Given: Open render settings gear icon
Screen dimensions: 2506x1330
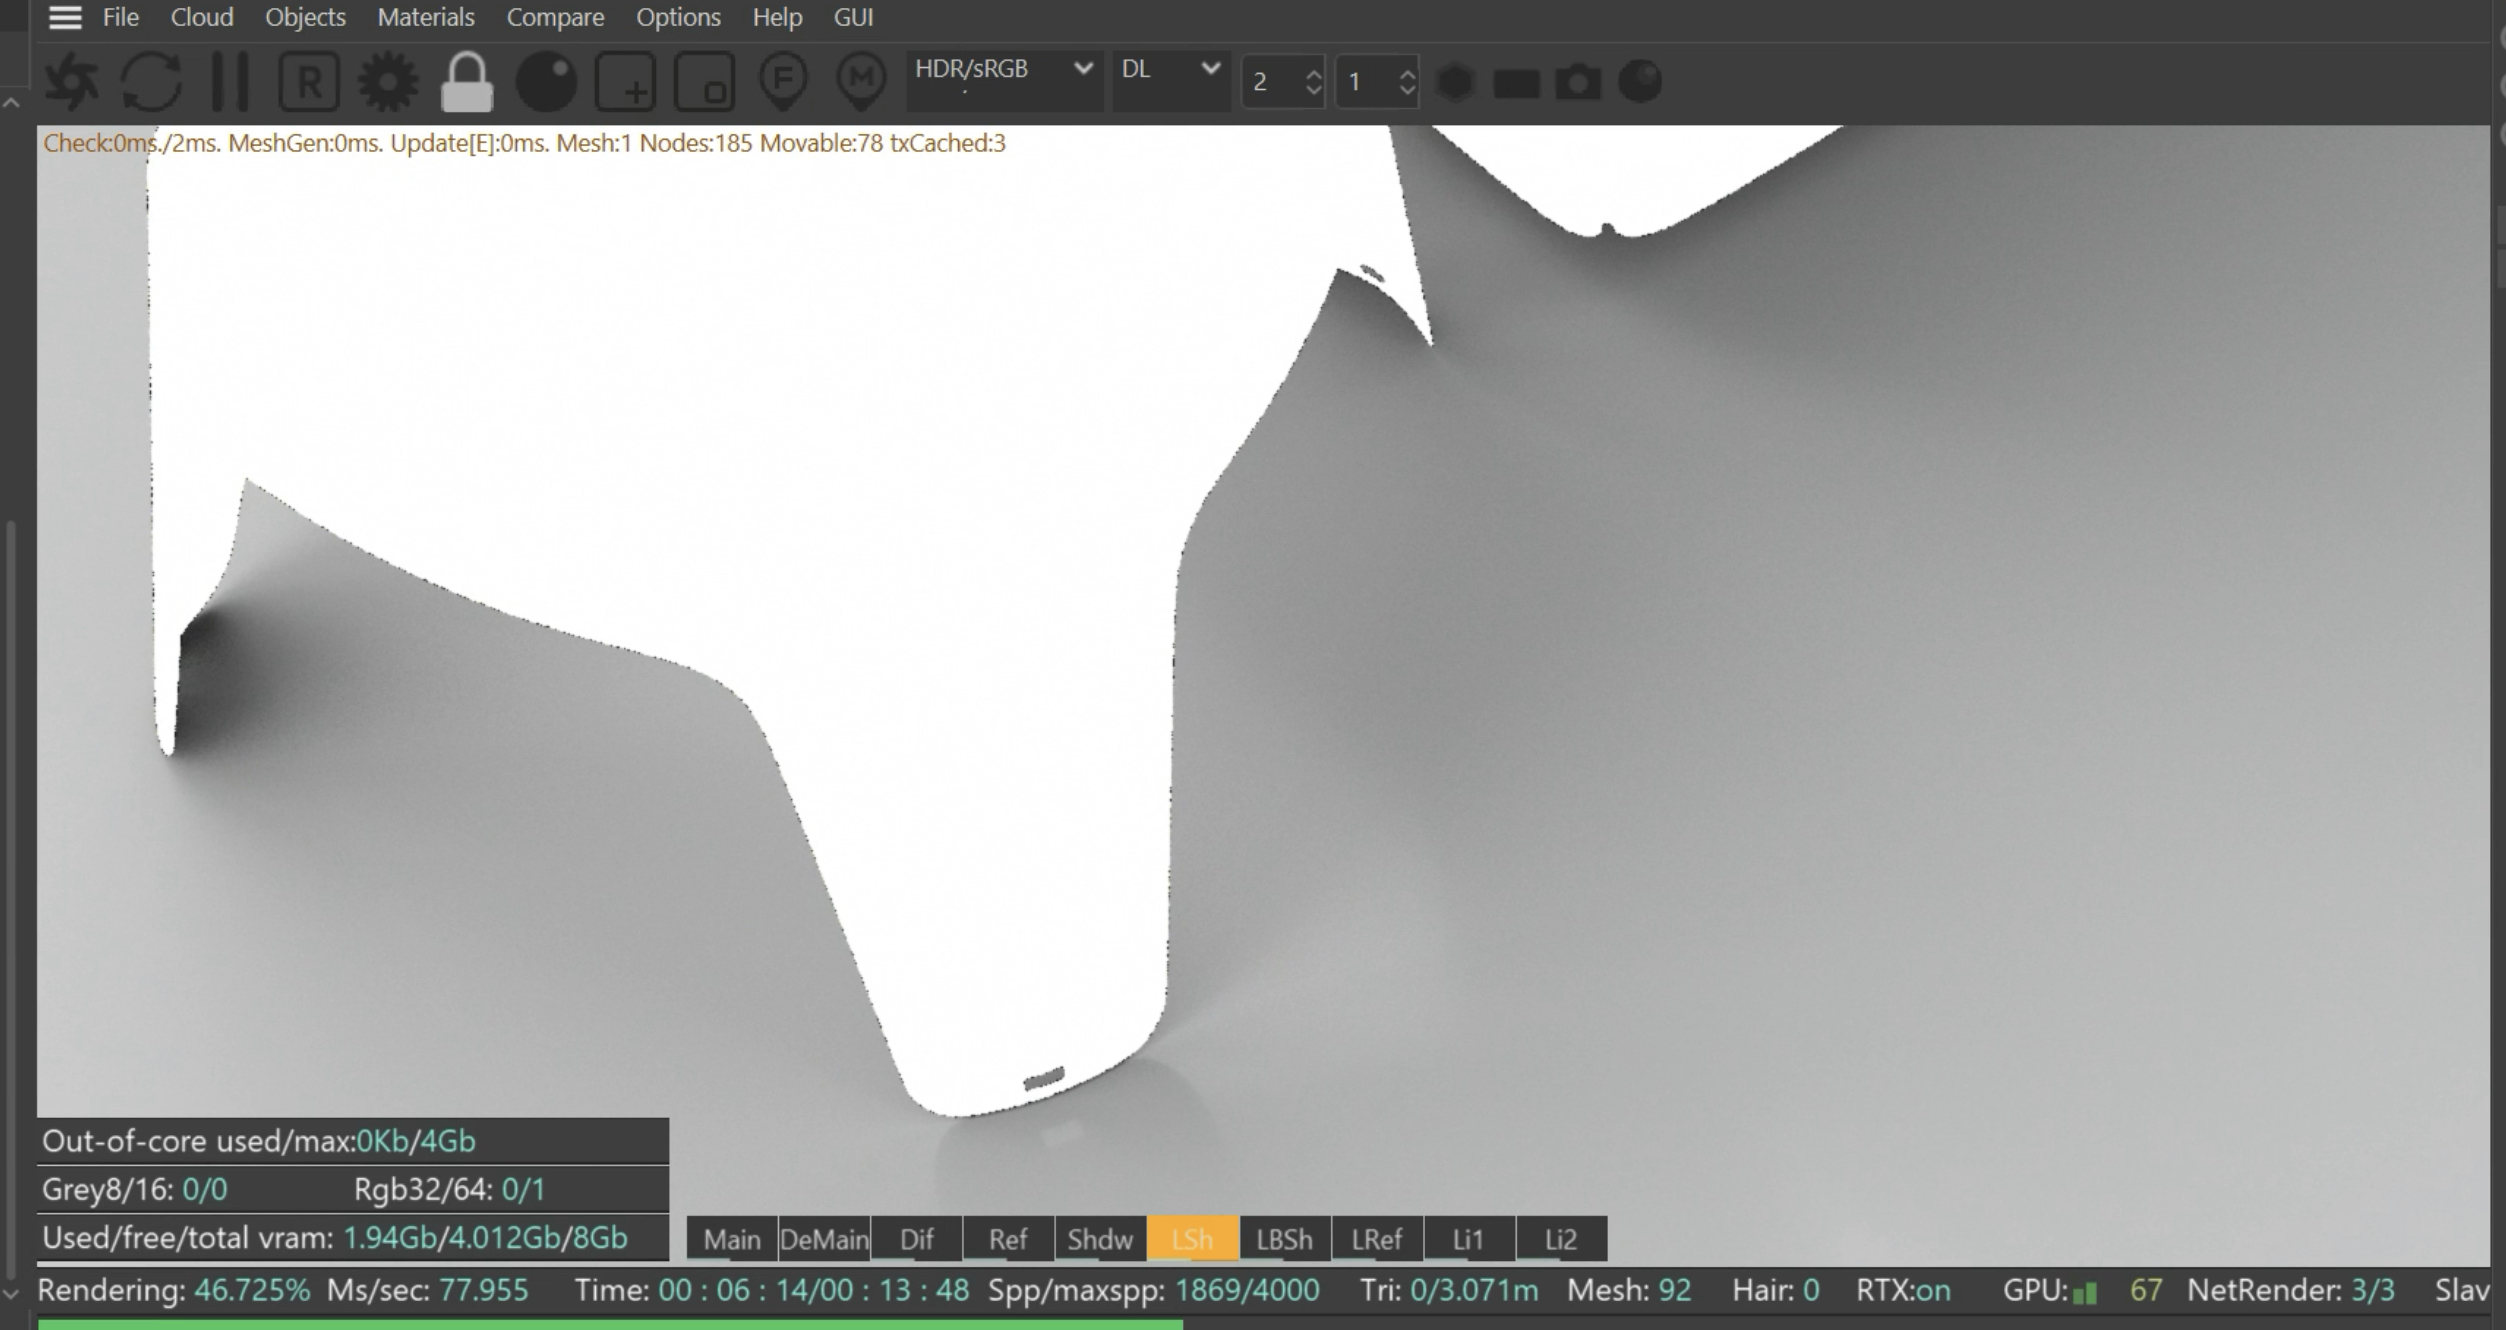Looking at the screenshot, I should click(388, 81).
